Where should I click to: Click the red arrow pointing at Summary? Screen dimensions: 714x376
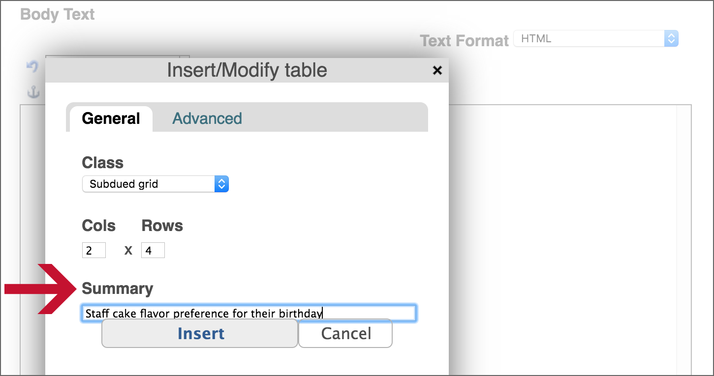tap(40, 289)
